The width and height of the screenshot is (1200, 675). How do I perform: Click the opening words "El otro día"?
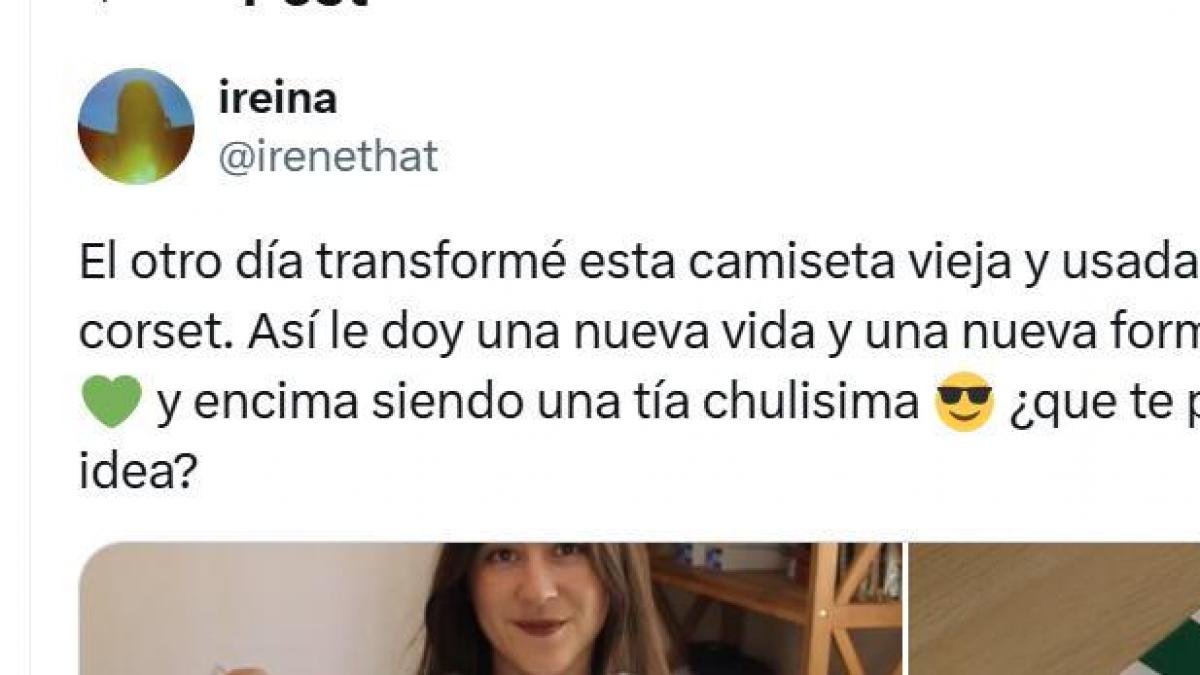tap(192, 265)
